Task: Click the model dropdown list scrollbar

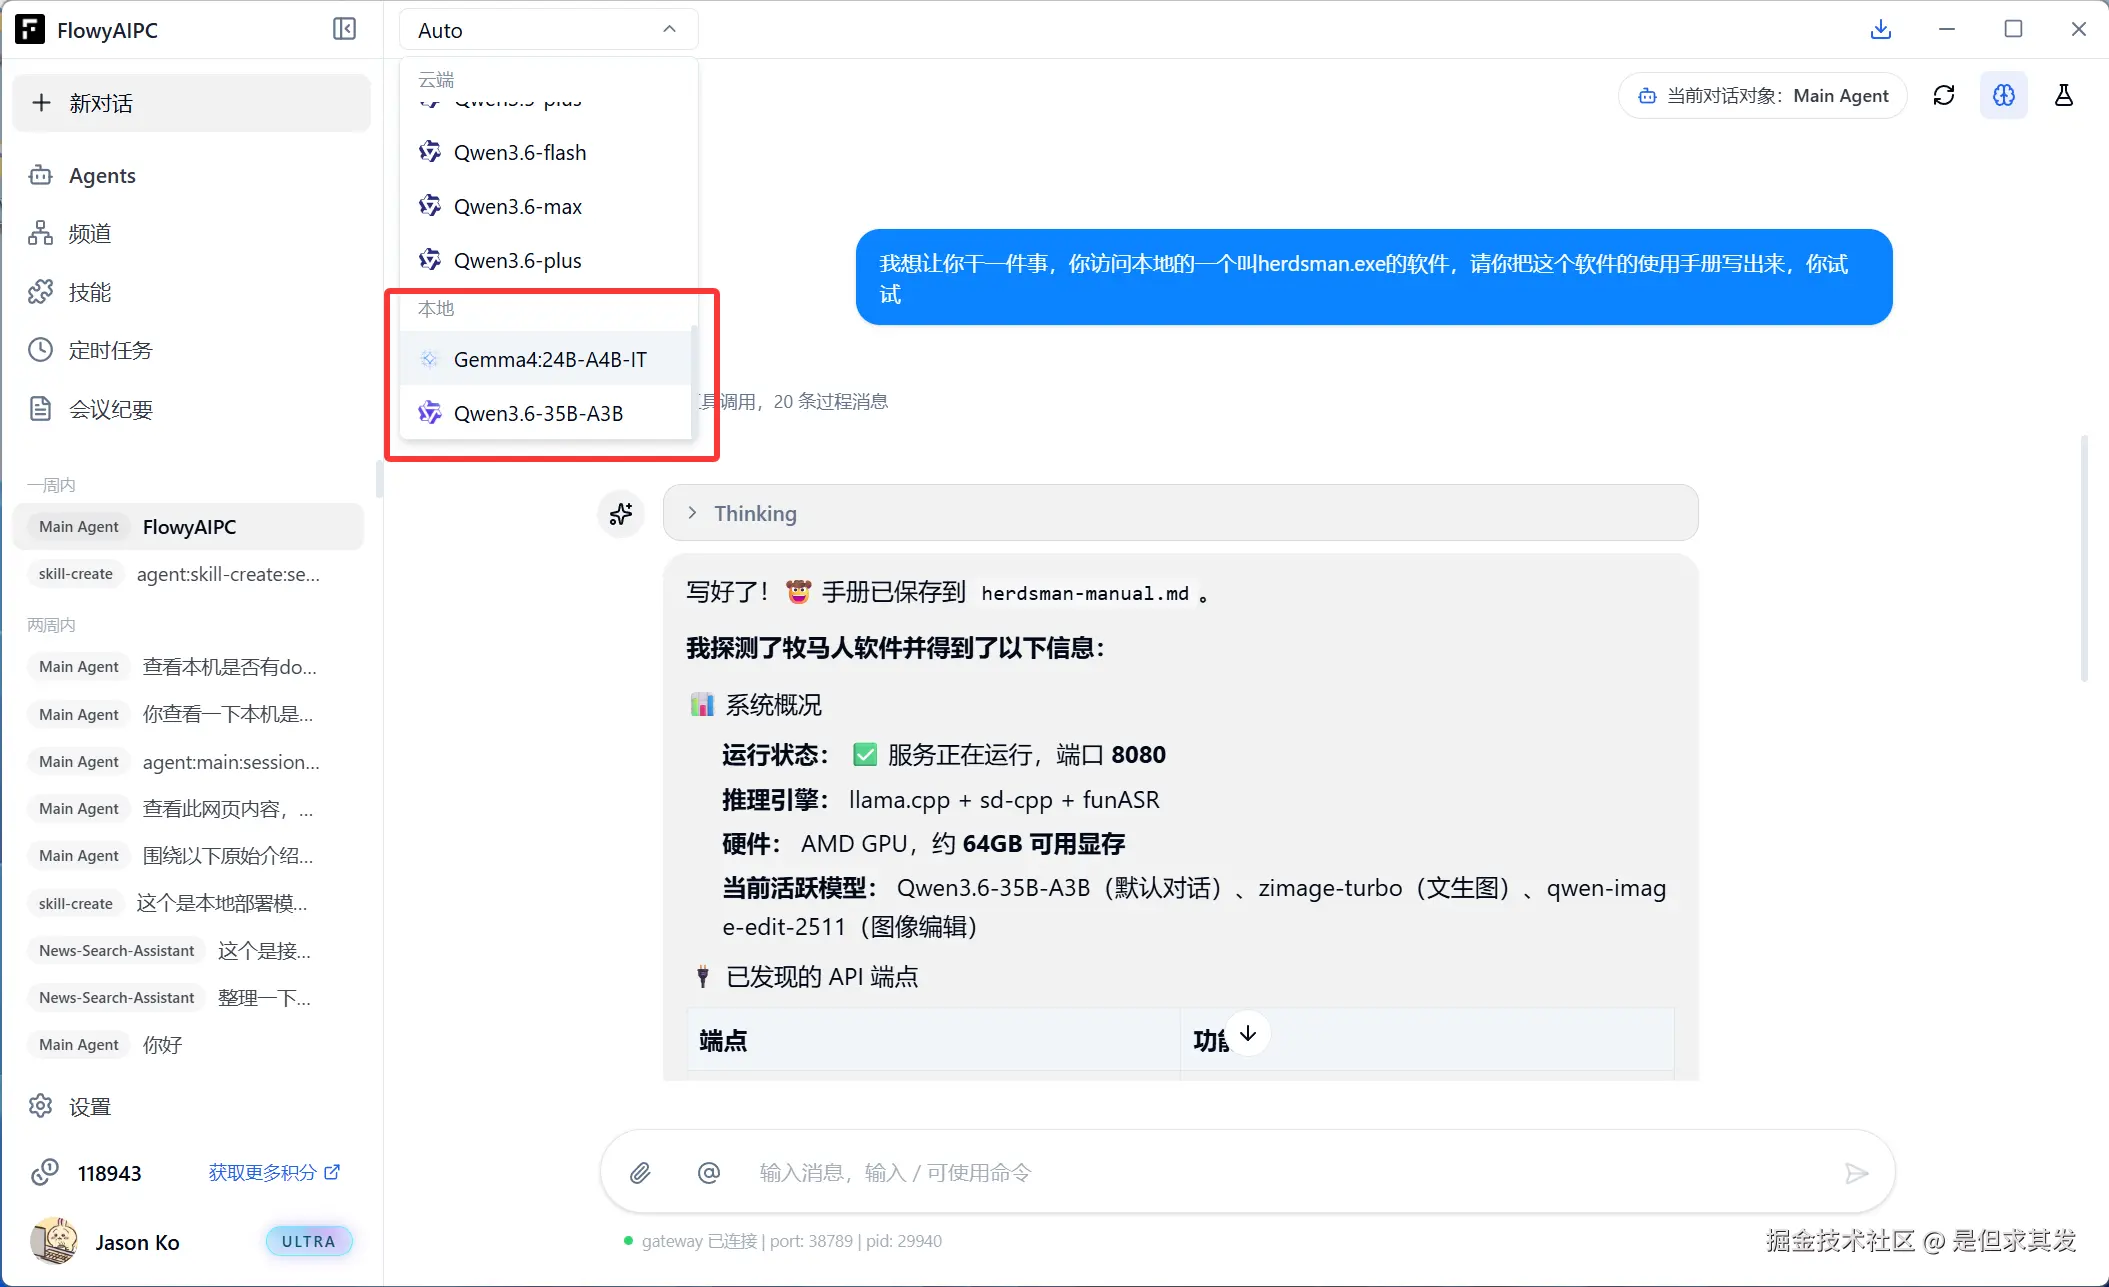Action: 694,381
